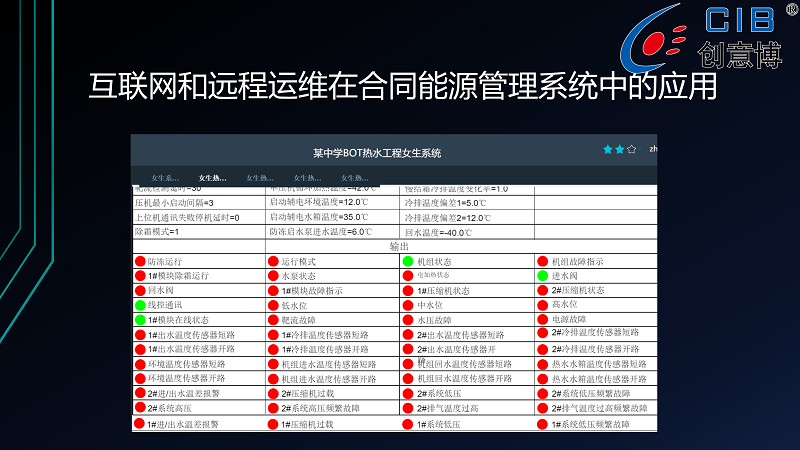Click the first filled blue star
800x450 pixels.
(x=607, y=150)
